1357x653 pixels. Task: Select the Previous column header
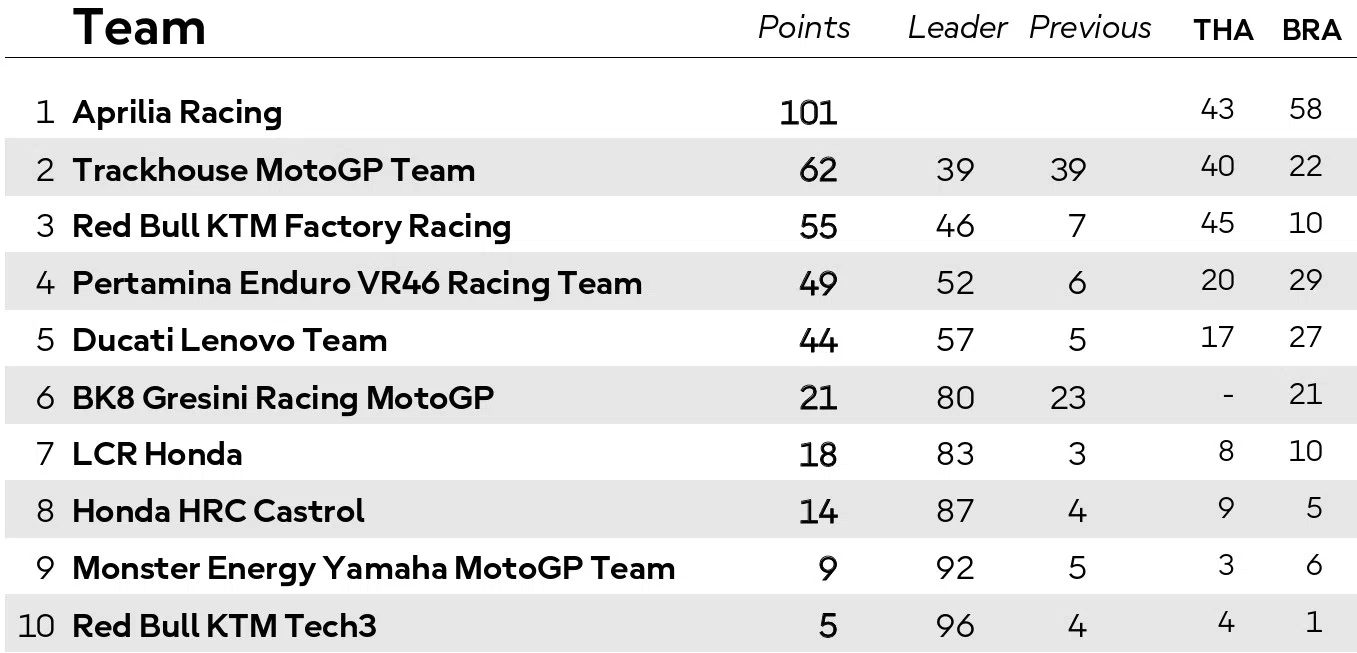pos(1090,27)
